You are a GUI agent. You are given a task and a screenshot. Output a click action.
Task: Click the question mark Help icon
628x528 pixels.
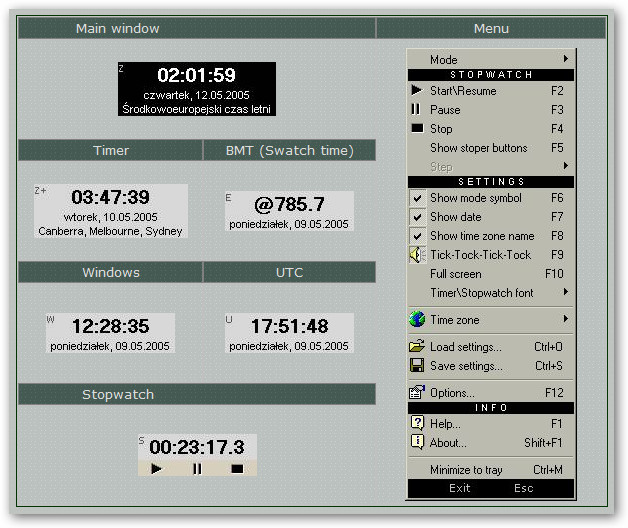[417, 423]
